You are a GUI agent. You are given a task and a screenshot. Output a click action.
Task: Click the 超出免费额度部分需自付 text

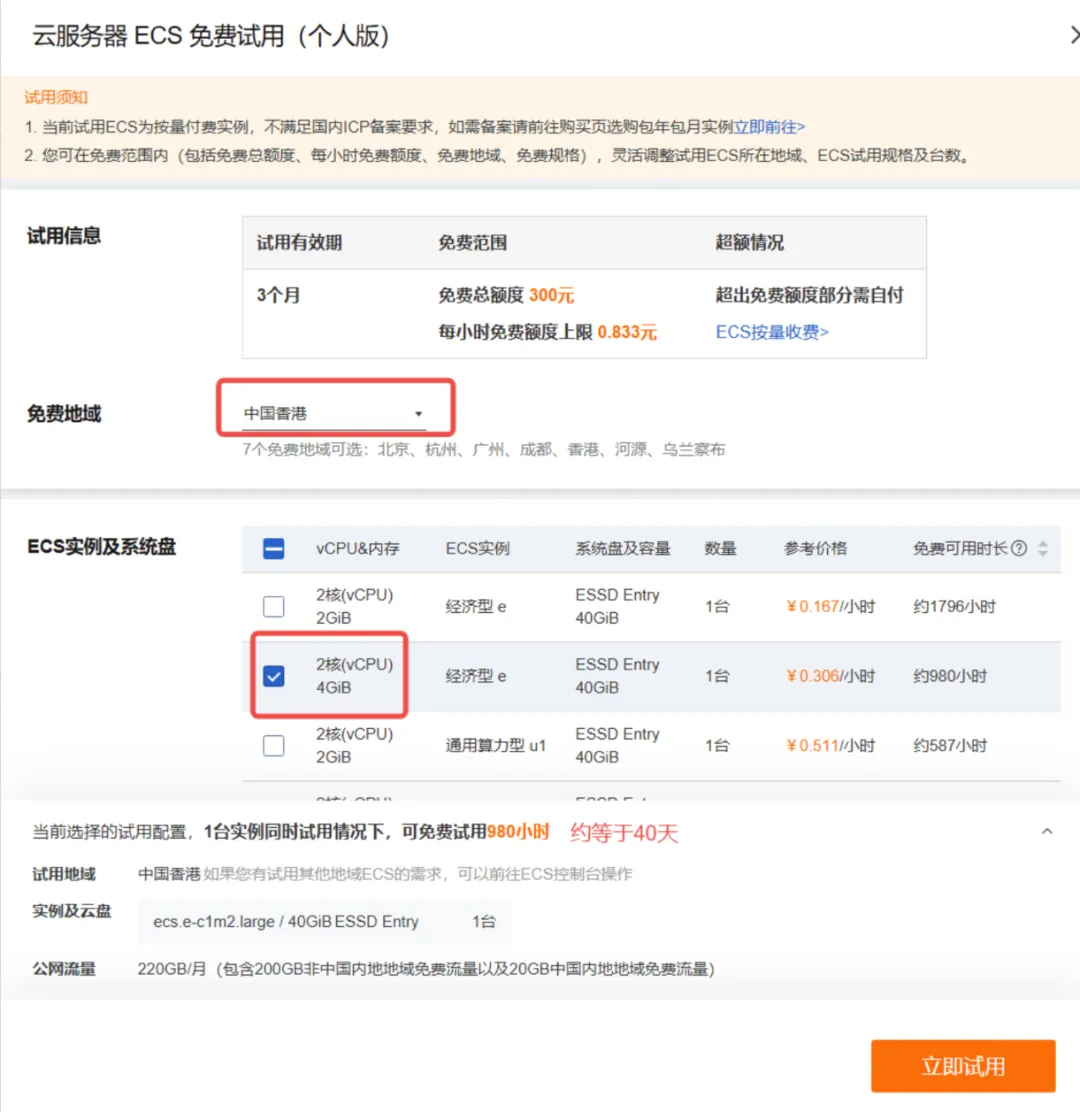click(x=810, y=295)
